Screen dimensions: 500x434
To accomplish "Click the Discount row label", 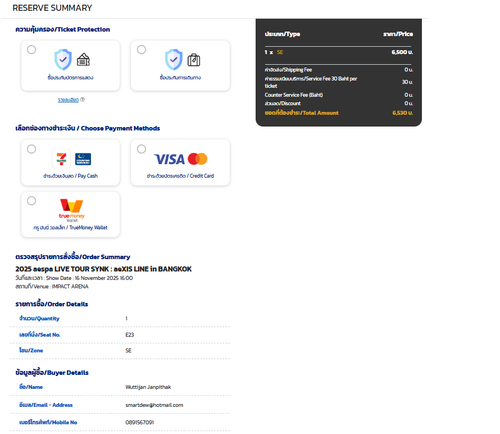I will click(283, 103).
